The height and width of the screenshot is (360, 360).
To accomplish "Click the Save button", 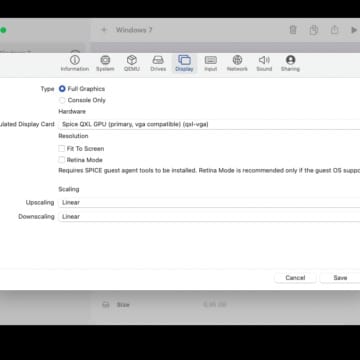I will [x=340, y=278].
